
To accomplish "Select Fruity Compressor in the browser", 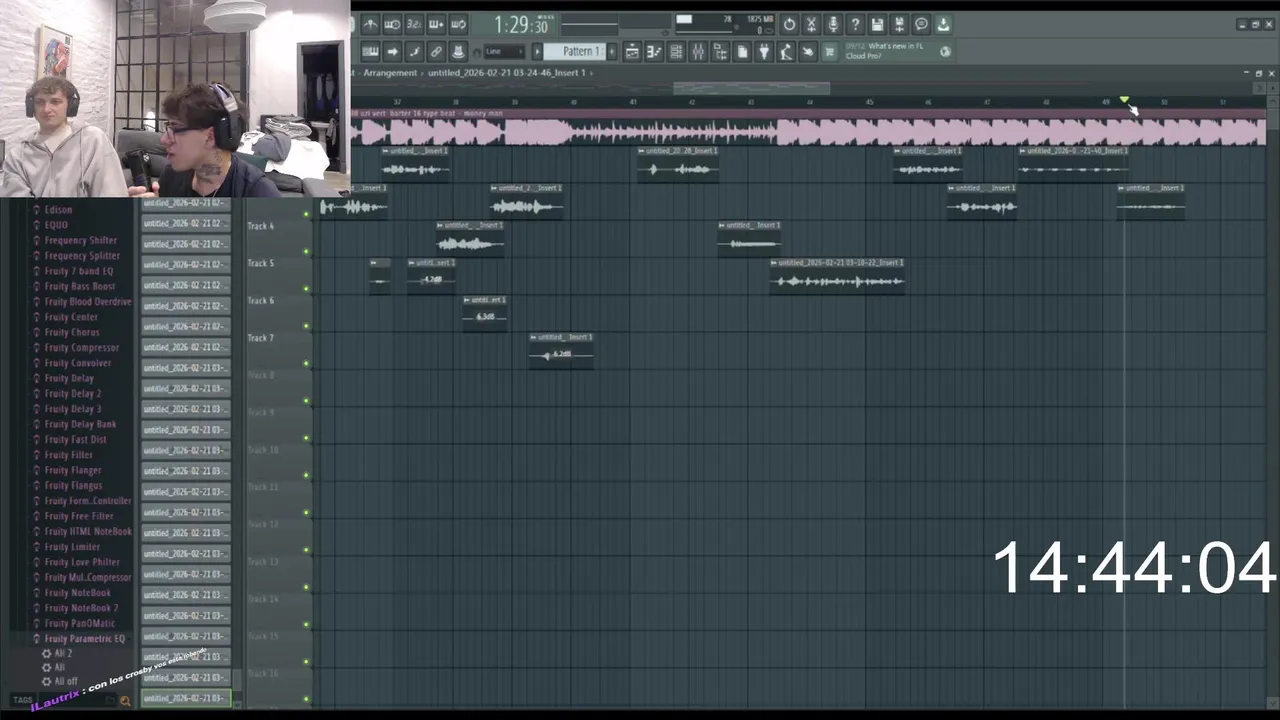I will click(81, 348).
